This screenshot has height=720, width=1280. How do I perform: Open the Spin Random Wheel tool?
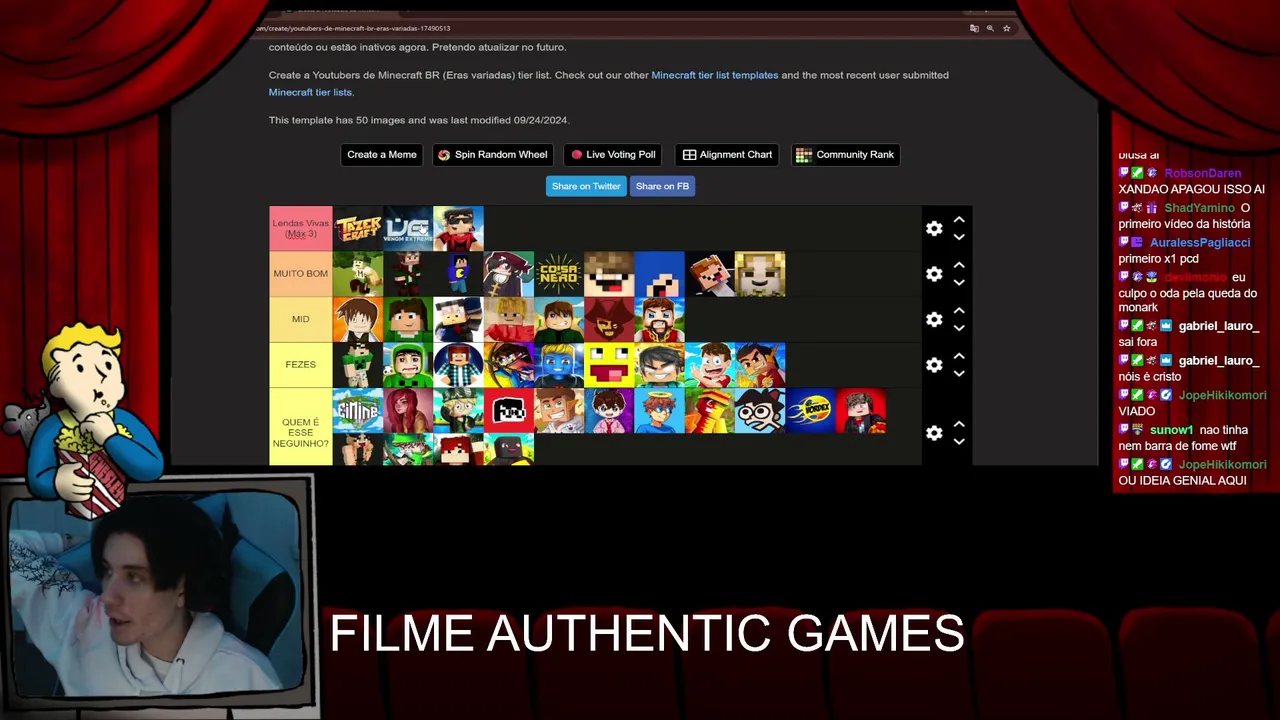click(x=493, y=155)
